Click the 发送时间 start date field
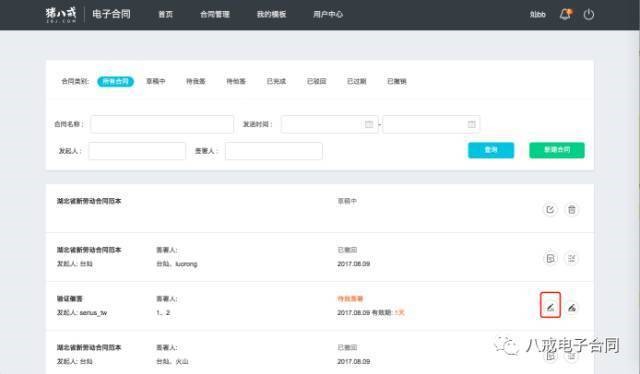The image size is (640, 374). (329, 124)
